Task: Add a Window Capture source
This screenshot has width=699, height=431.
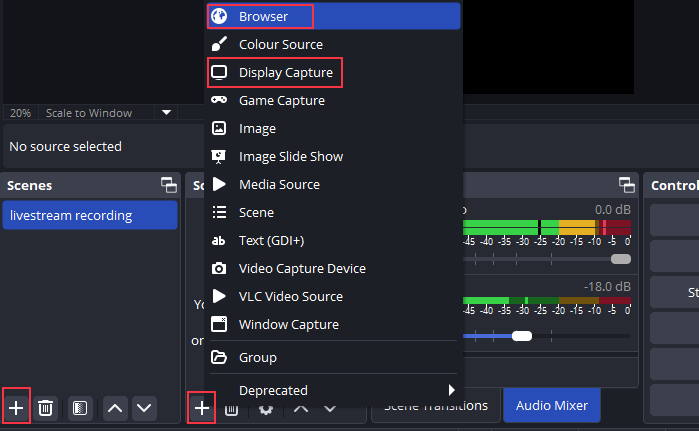Action: 288,325
